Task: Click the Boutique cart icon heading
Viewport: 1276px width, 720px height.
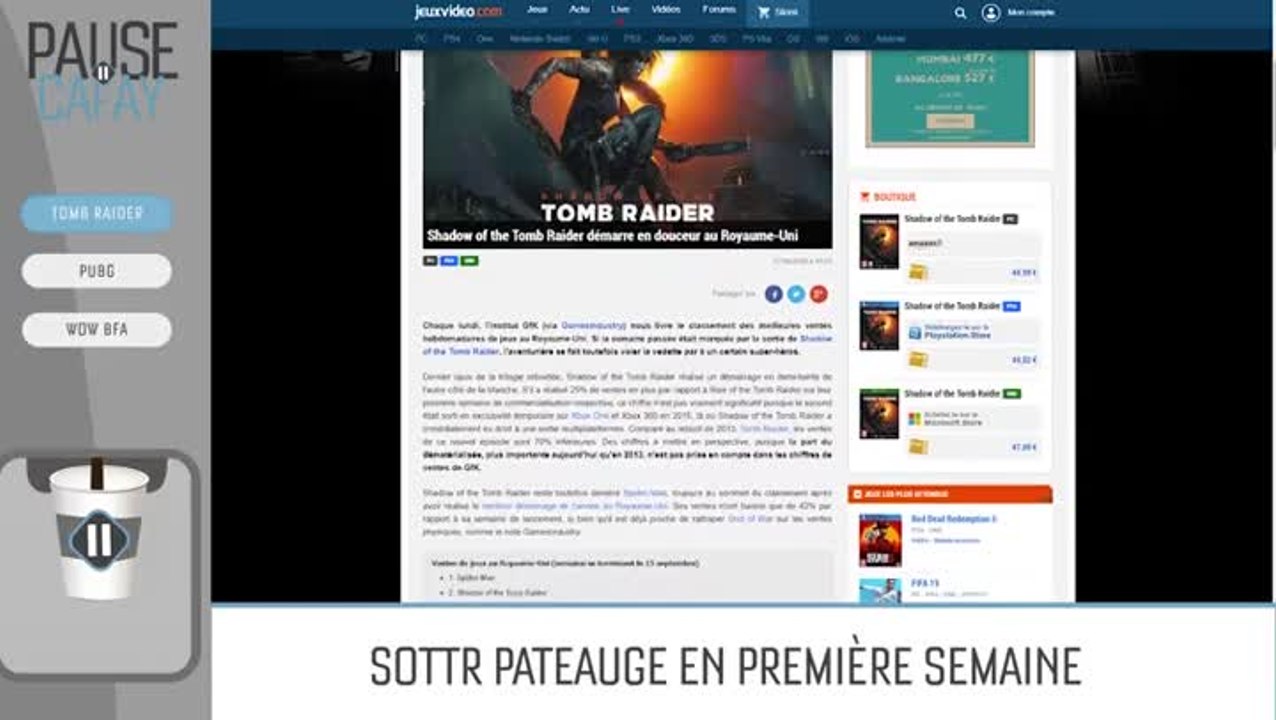Action: (x=865, y=197)
